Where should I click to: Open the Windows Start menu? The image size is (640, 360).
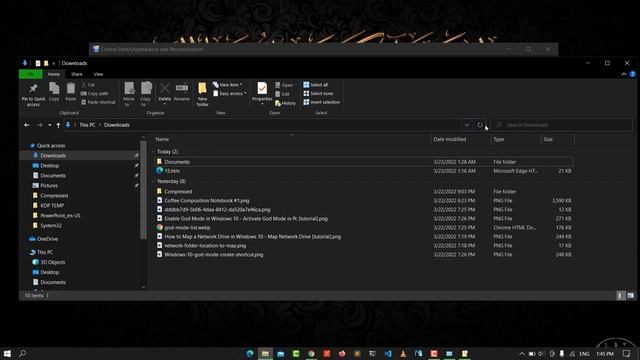coord(7,353)
